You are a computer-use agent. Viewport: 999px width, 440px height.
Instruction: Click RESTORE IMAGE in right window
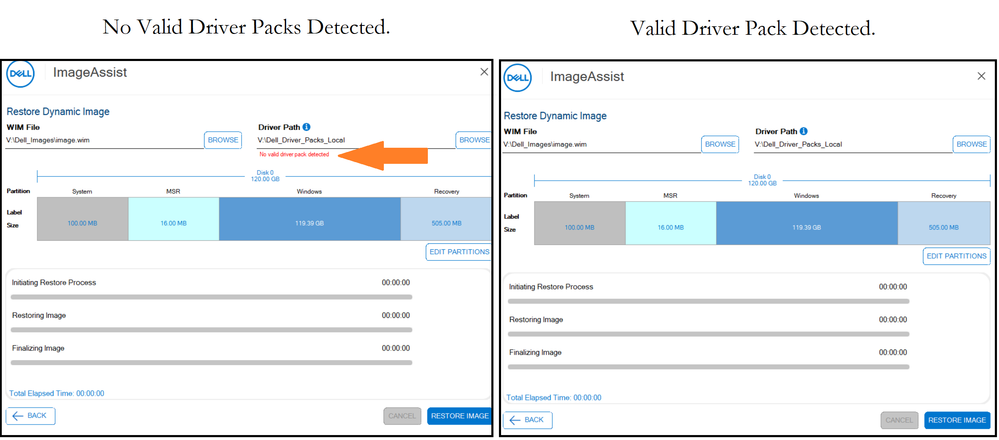click(x=957, y=421)
